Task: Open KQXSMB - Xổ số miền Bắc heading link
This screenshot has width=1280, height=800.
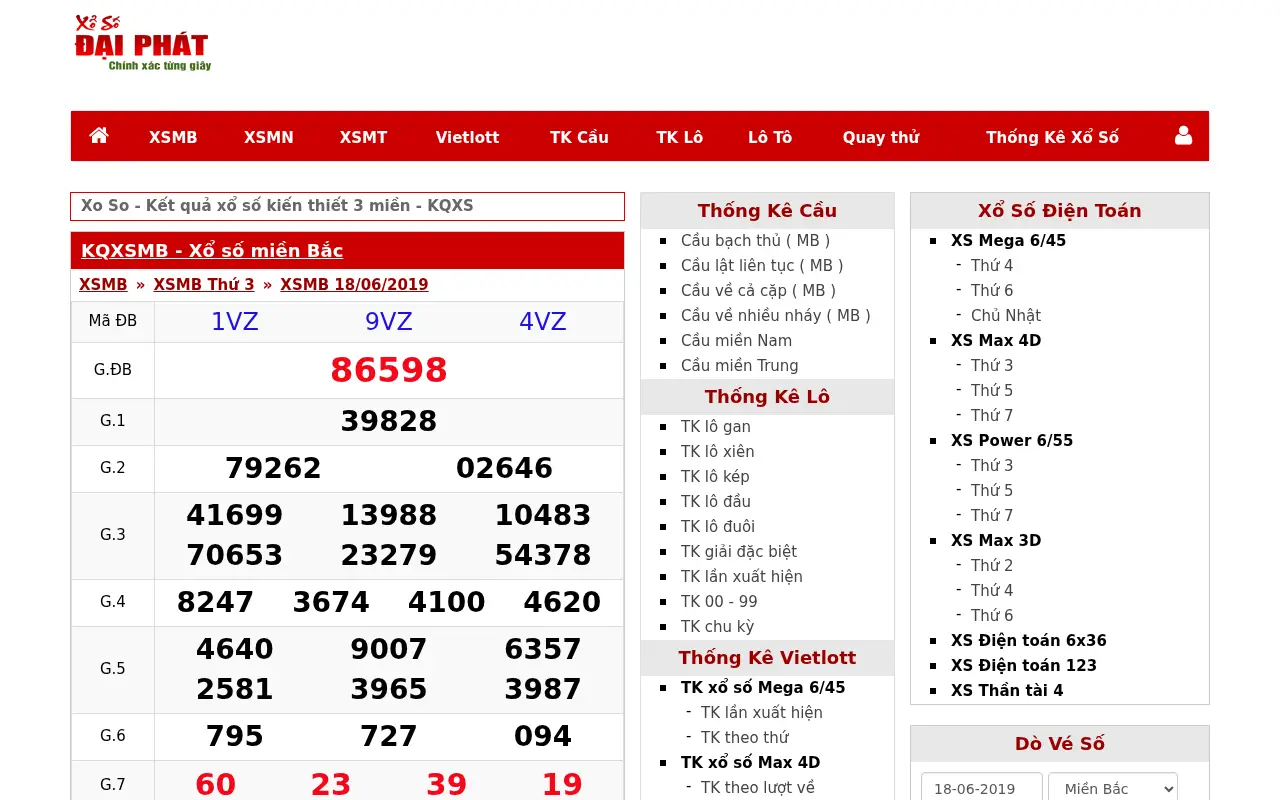Action: coord(212,251)
